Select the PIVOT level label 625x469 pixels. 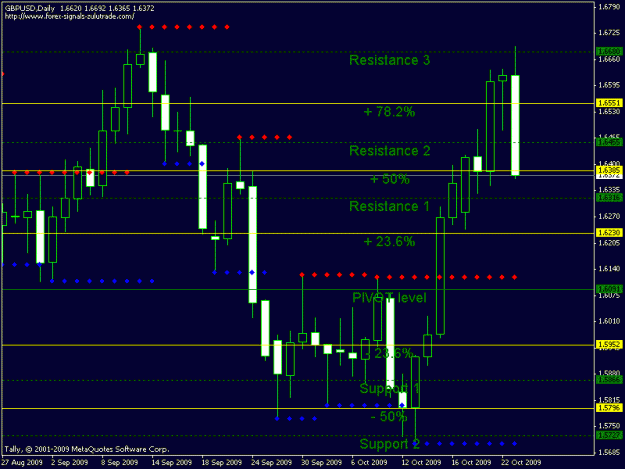[389, 298]
